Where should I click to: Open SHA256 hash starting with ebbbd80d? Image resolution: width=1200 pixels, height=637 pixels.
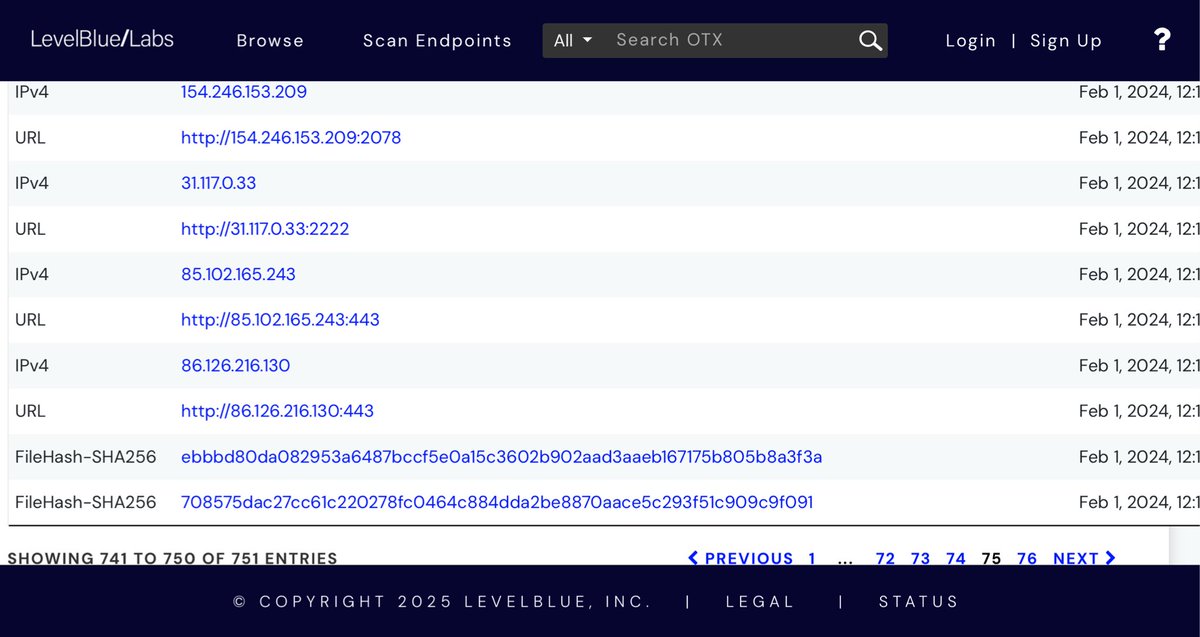tap(501, 457)
